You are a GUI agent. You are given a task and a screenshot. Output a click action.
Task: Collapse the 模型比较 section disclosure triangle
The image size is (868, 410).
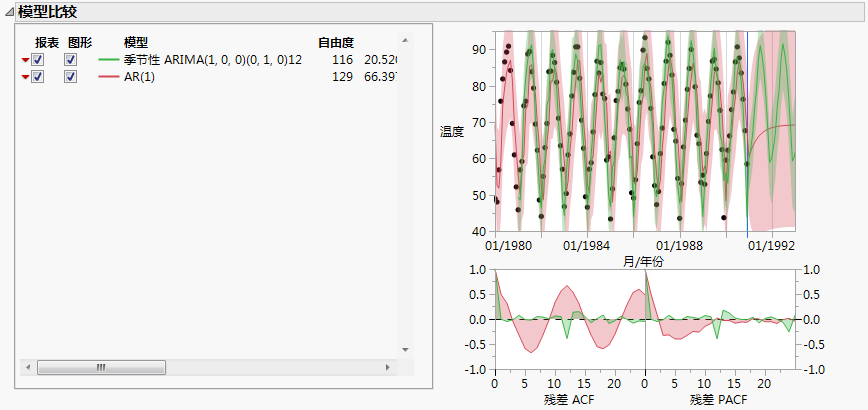click(11, 13)
